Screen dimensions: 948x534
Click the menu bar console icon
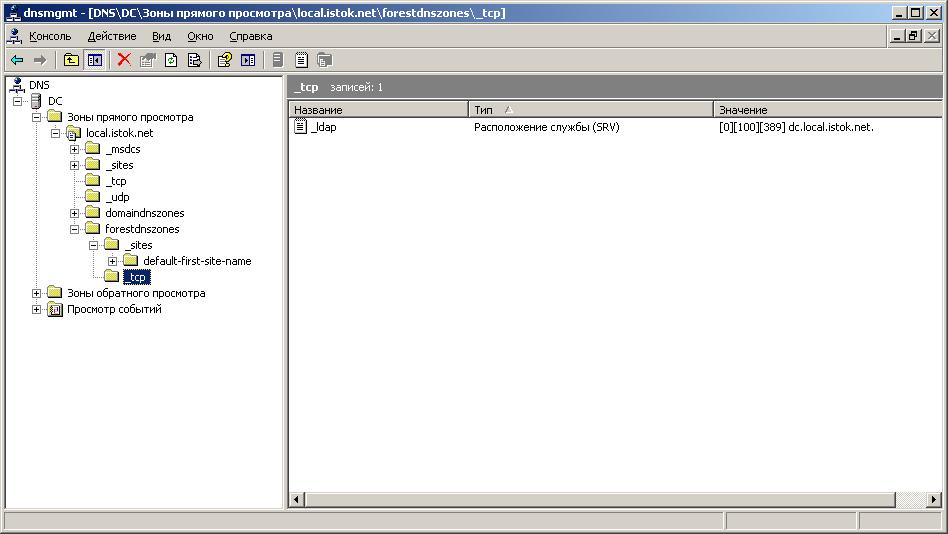[15, 36]
